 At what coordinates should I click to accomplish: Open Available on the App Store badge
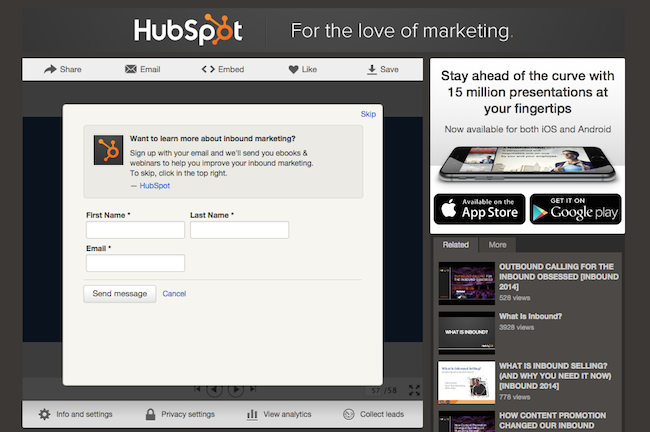(x=480, y=209)
